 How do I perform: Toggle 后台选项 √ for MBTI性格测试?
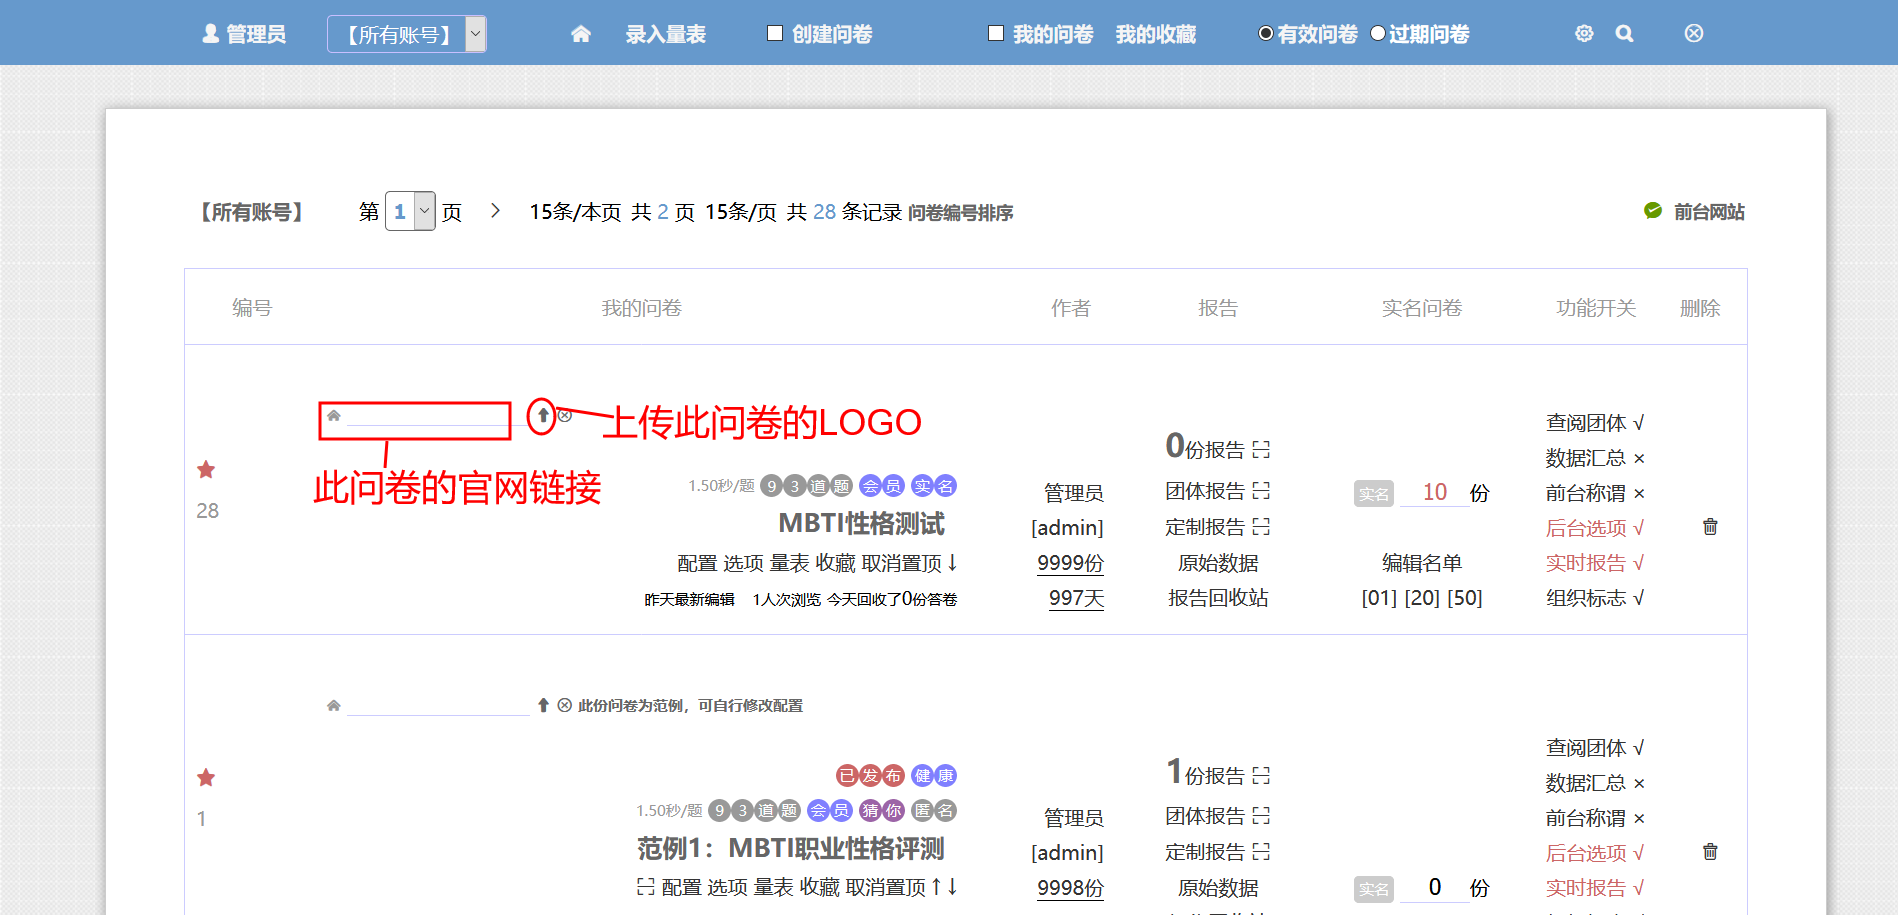1595,528
